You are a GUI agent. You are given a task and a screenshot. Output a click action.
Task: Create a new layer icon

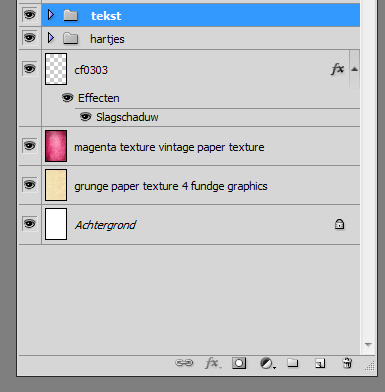320,363
